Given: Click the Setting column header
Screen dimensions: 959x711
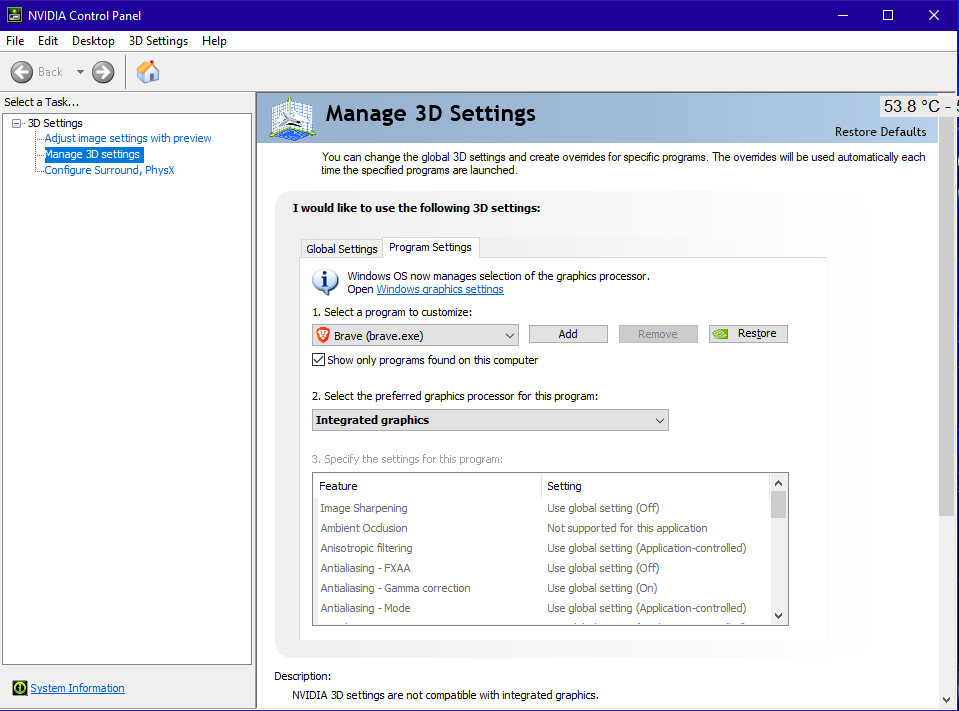Looking at the screenshot, I should coord(655,486).
